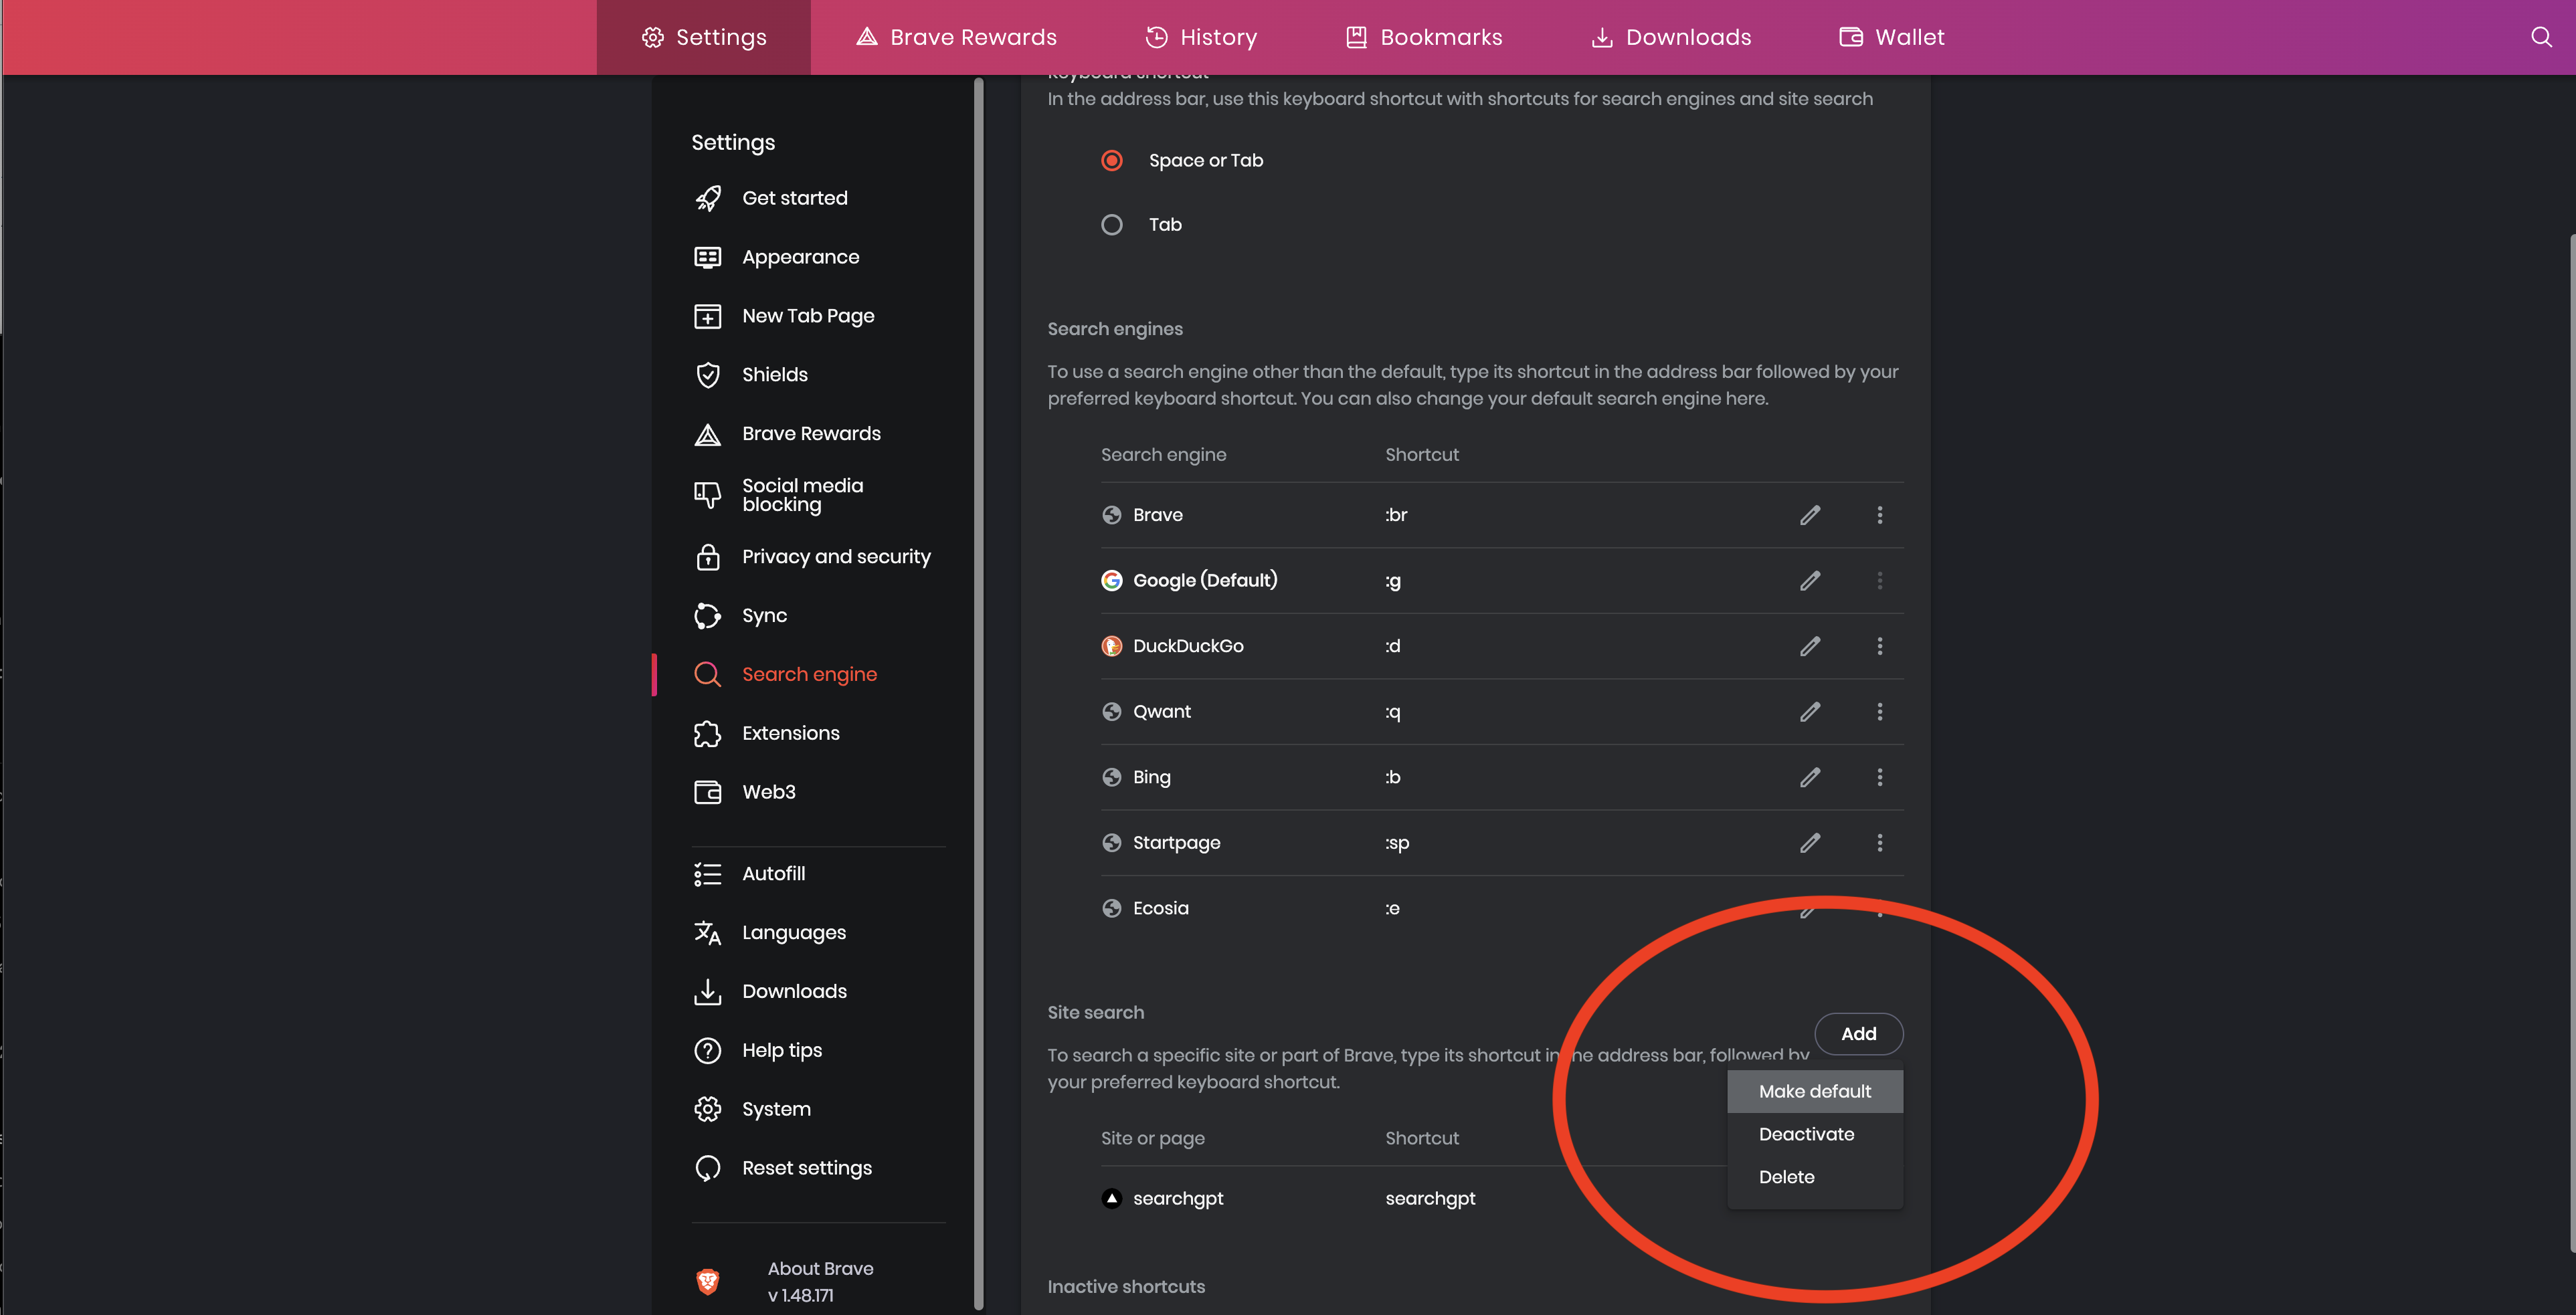This screenshot has height=1315, width=2576.
Task: Choose Make default from context menu
Action: 1814,1091
